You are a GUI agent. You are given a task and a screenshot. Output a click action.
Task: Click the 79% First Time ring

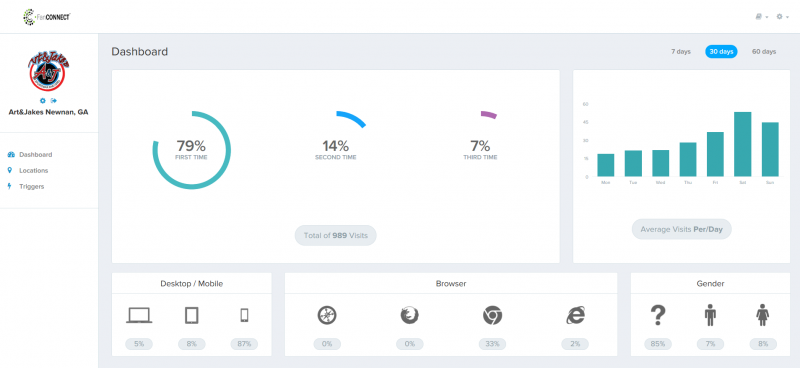pyautogui.click(x=191, y=150)
